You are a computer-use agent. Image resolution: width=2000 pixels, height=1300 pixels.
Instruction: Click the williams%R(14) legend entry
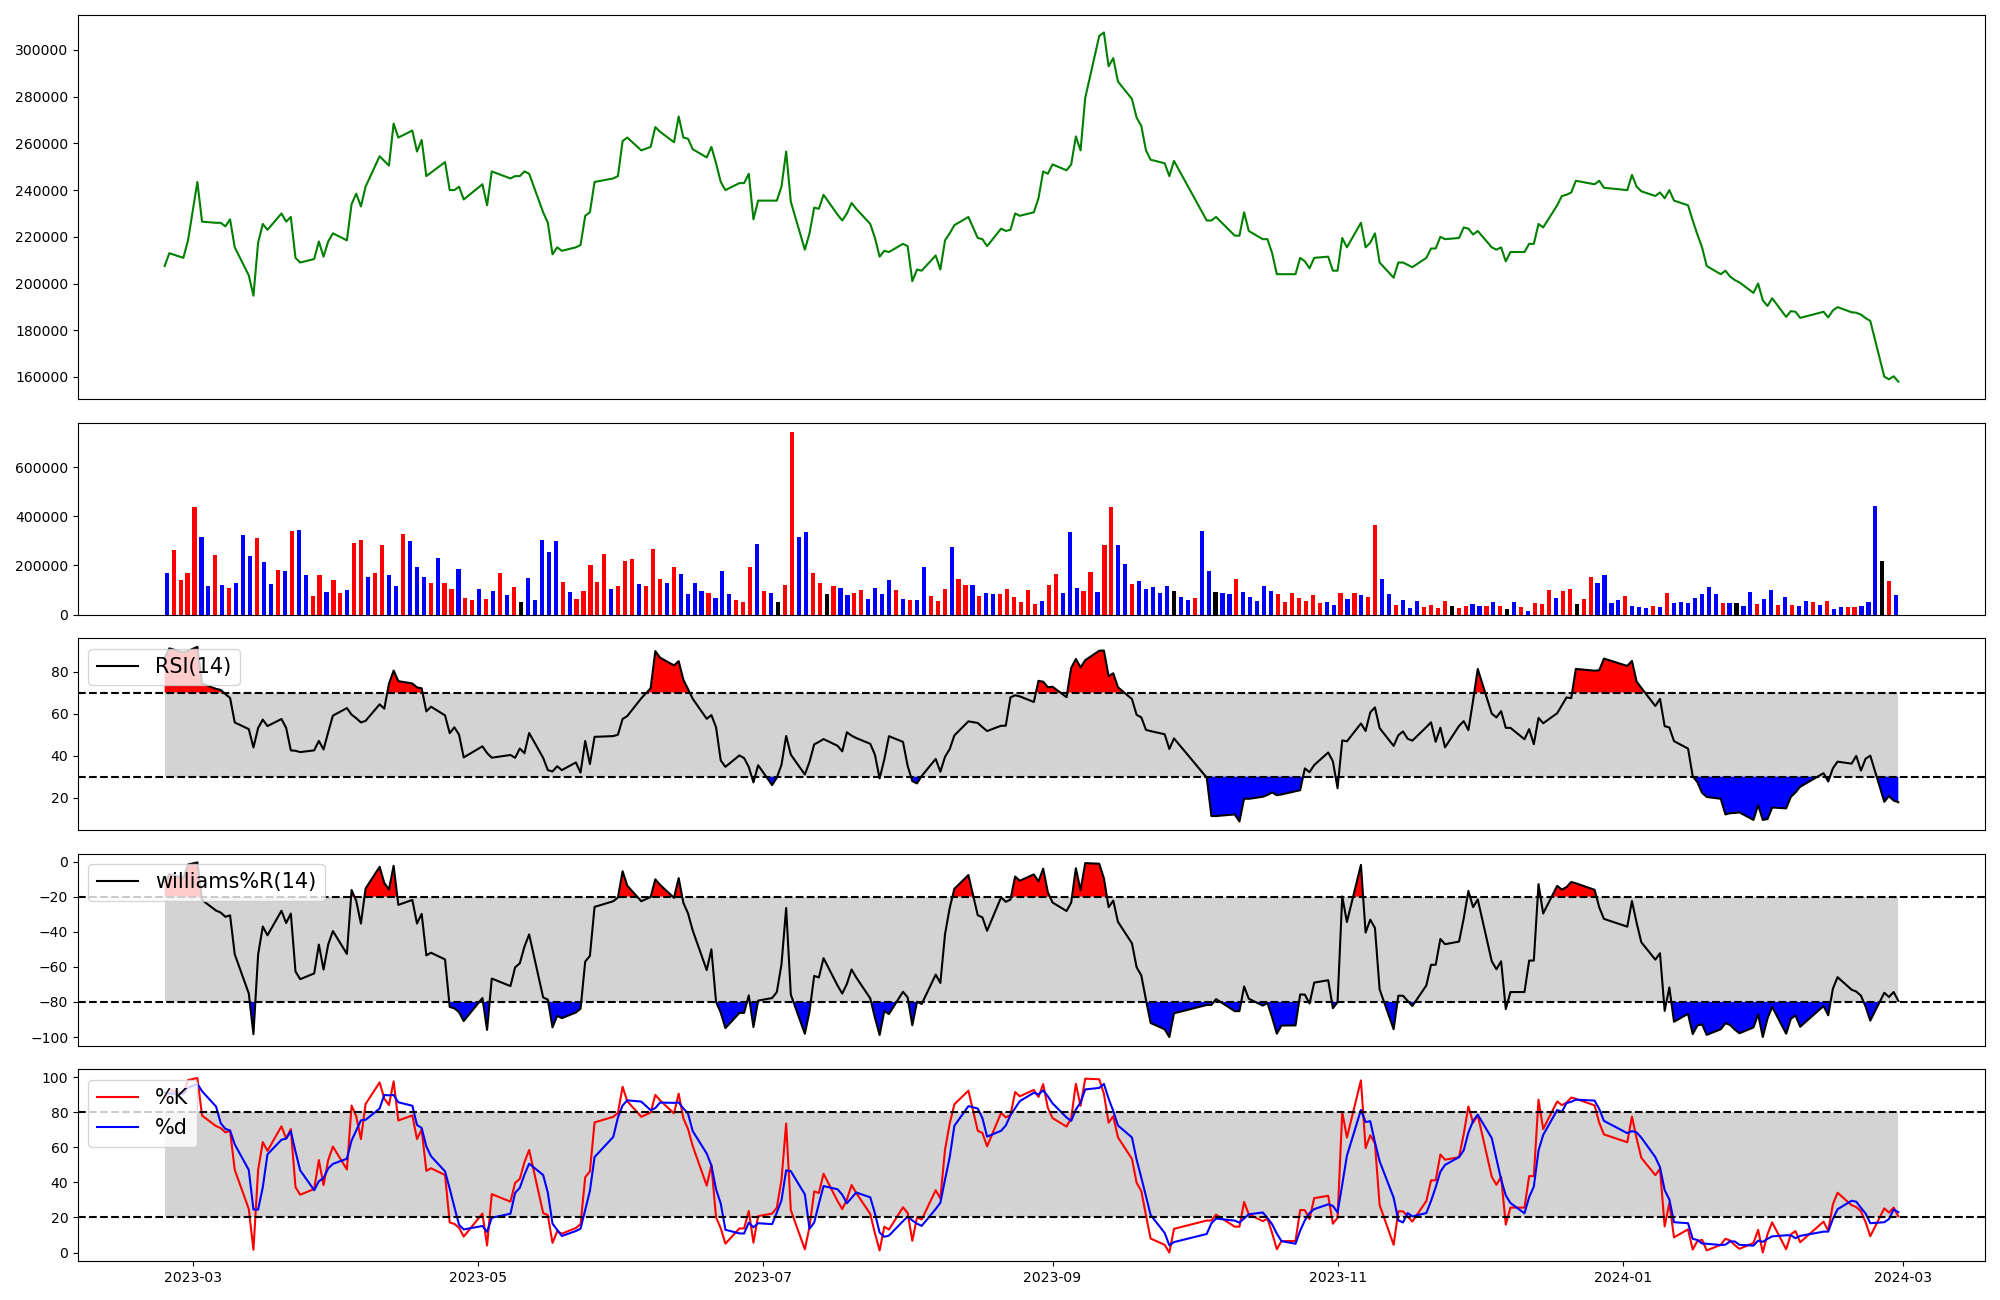[x=235, y=881]
